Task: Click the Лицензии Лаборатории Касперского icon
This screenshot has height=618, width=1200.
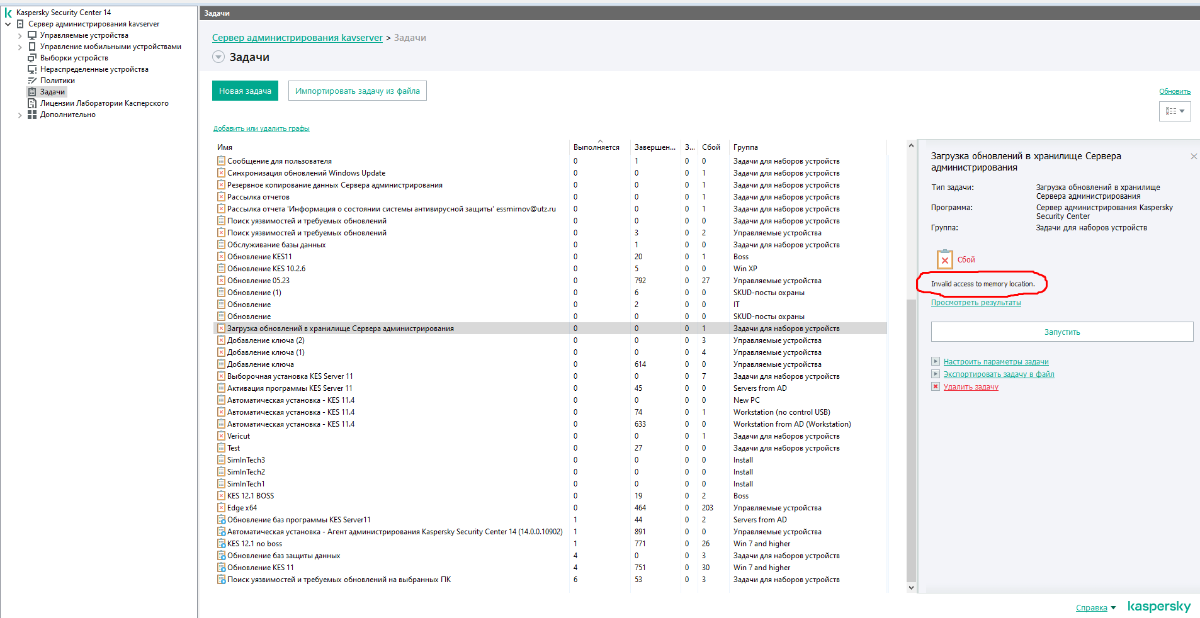Action: (x=32, y=103)
